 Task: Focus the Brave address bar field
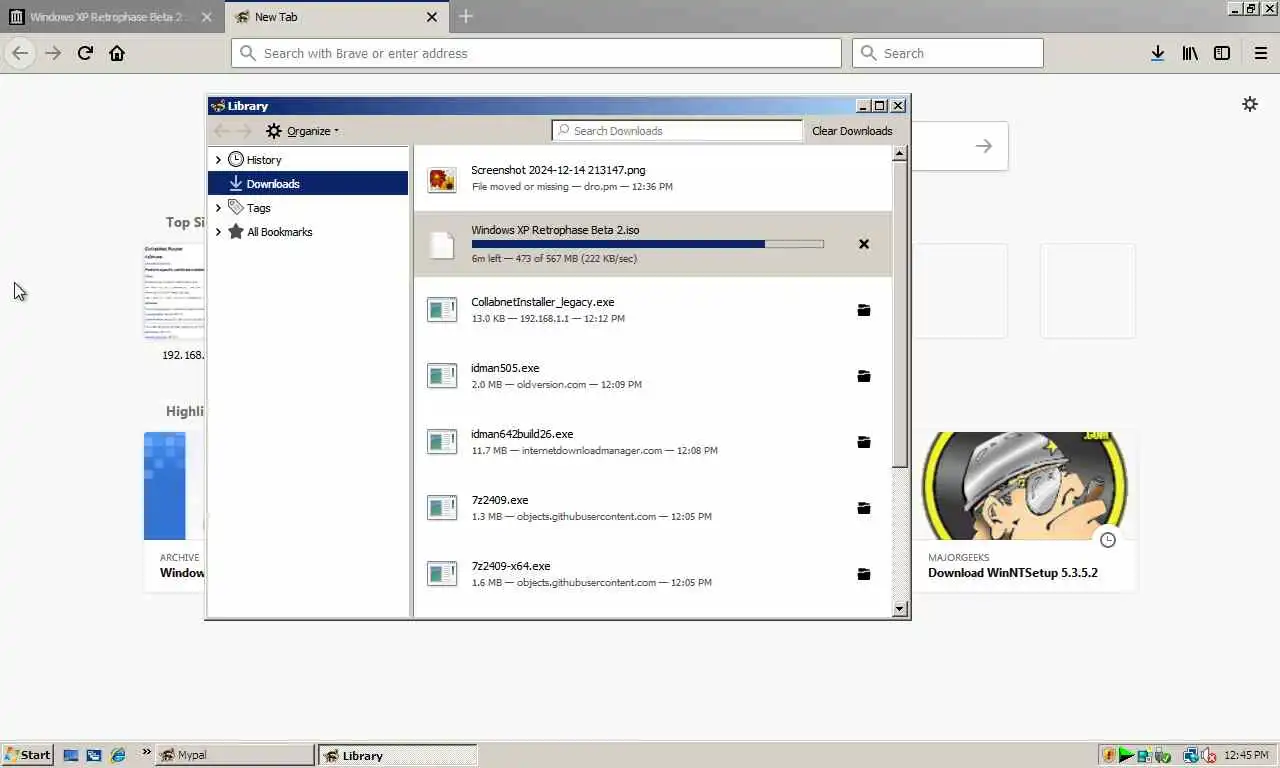pyautogui.click(x=536, y=53)
